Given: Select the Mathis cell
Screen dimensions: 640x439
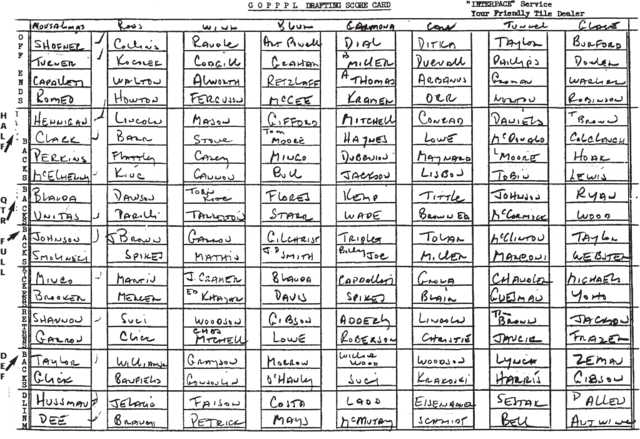Looking at the screenshot, I should click(x=214, y=254).
